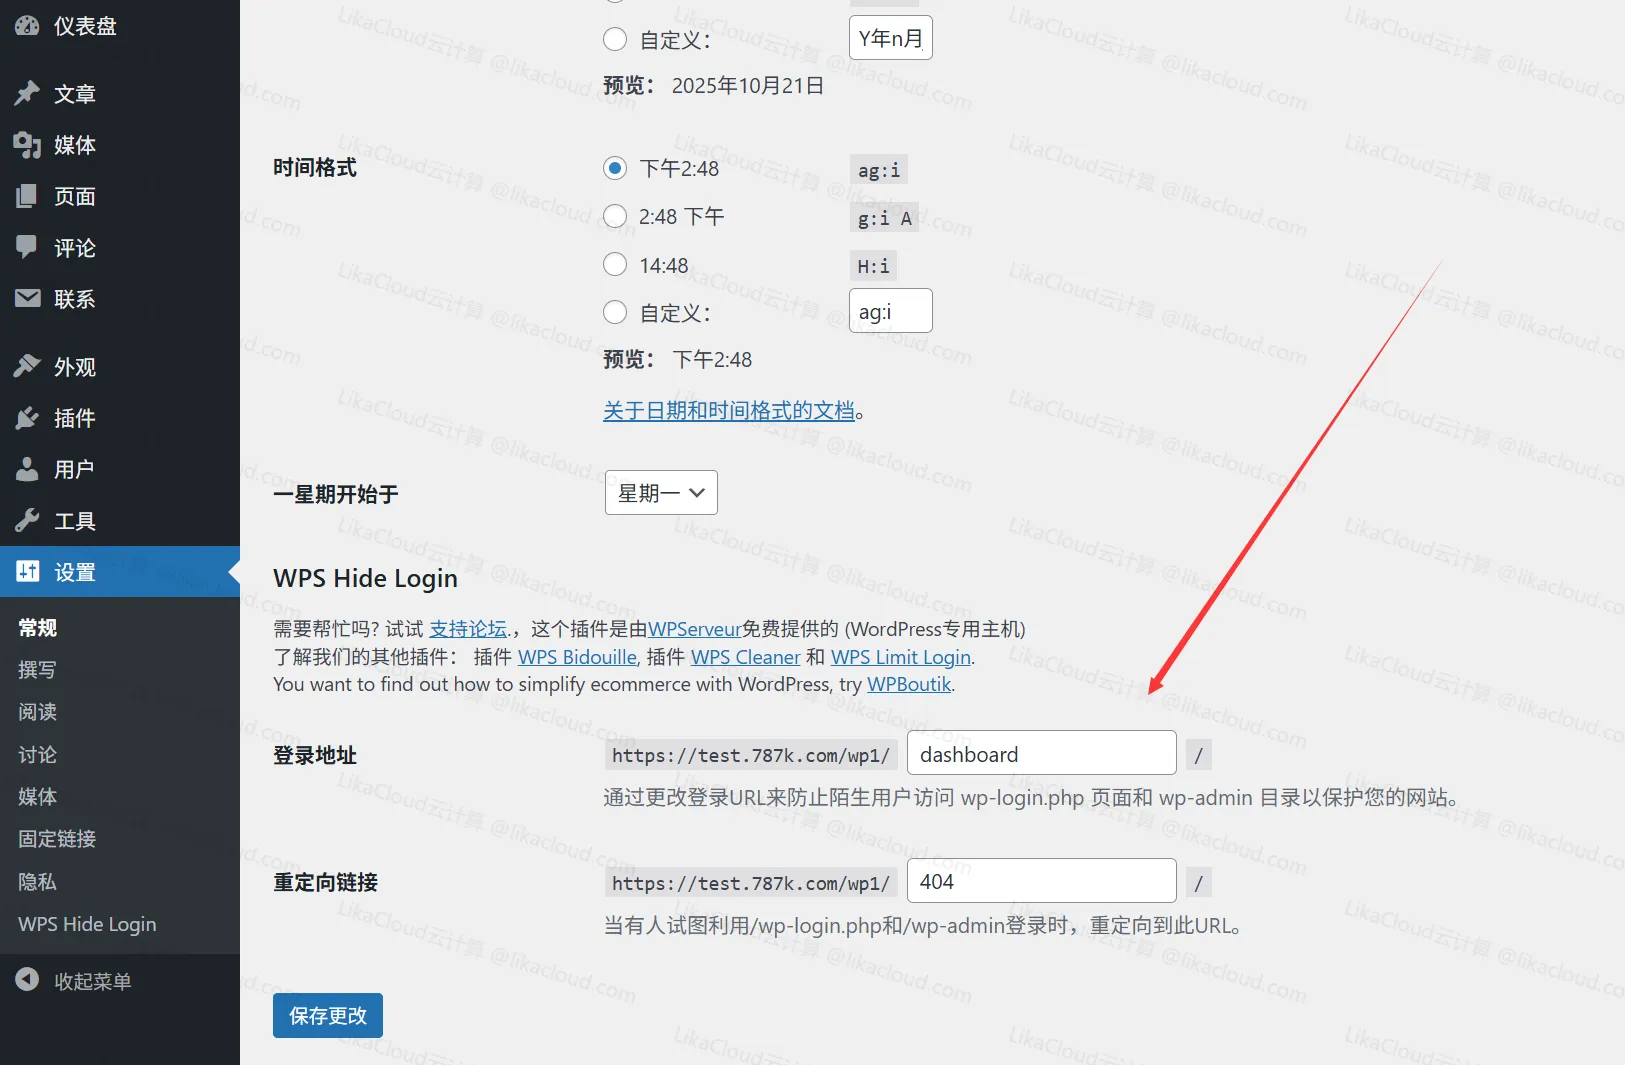Expand the 设置 settings submenu
The height and width of the screenshot is (1065, 1625).
(x=70, y=571)
